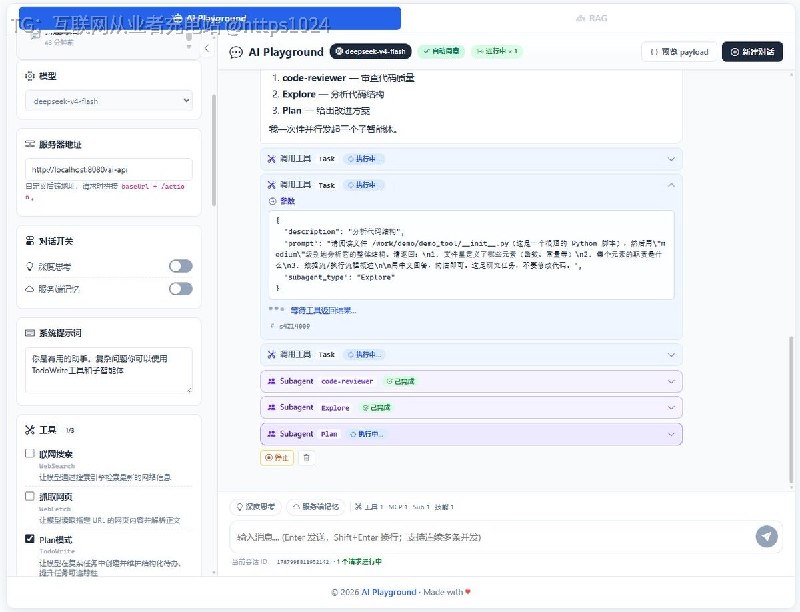Toggle the 服务端记忆 chip above the message box
The width and height of the screenshot is (800, 612).
(316, 506)
